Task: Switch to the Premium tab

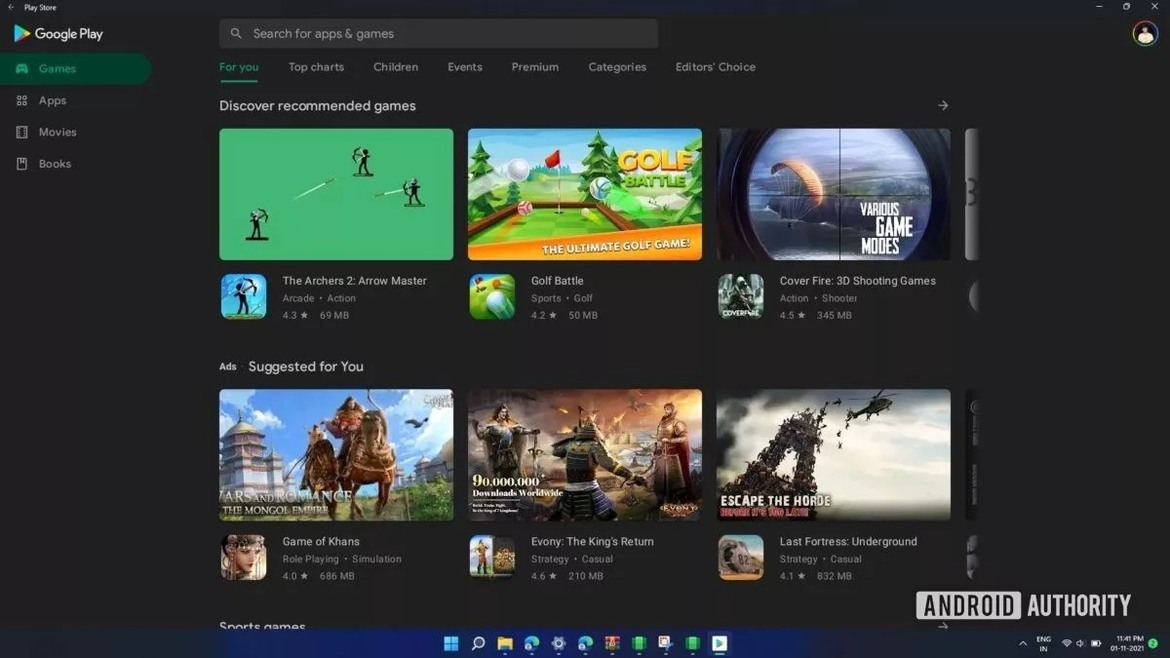Action: point(535,67)
